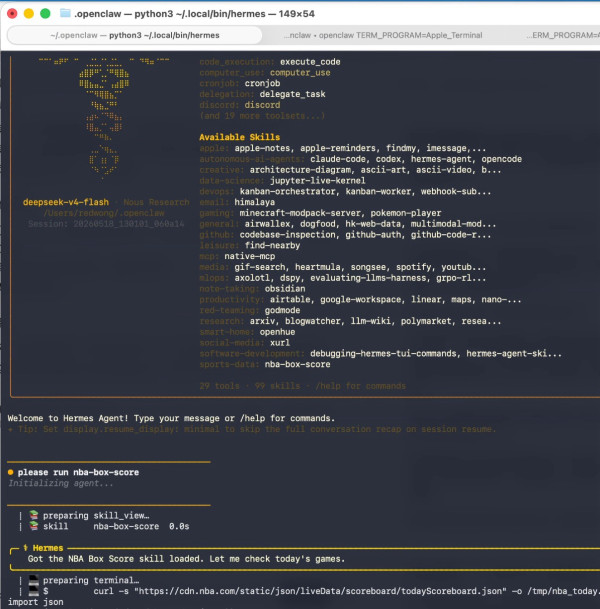The height and width of the screenshot is (609, 600).
Task: Click the Hermes caduceus ASCII logo
Action: (x=104, y=118)
